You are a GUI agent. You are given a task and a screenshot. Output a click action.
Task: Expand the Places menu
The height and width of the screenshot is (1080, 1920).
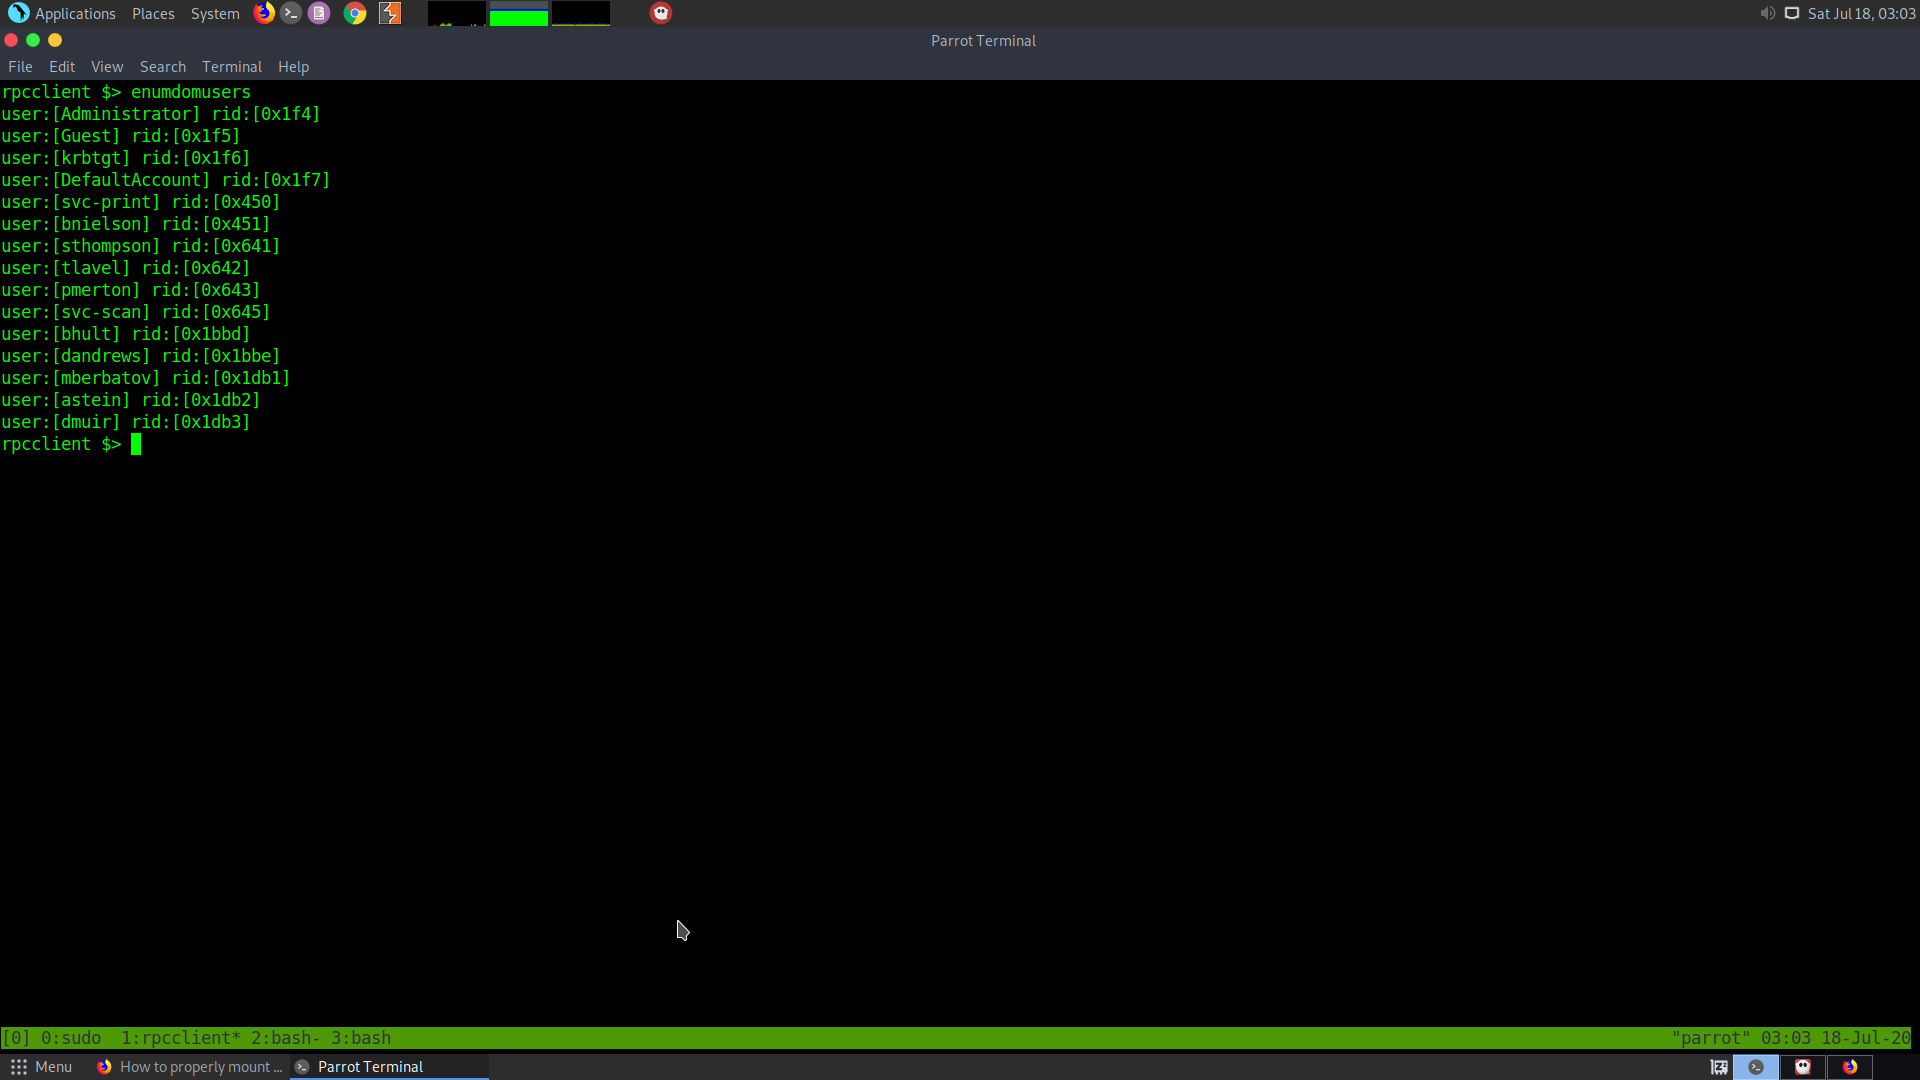[153, 13]
